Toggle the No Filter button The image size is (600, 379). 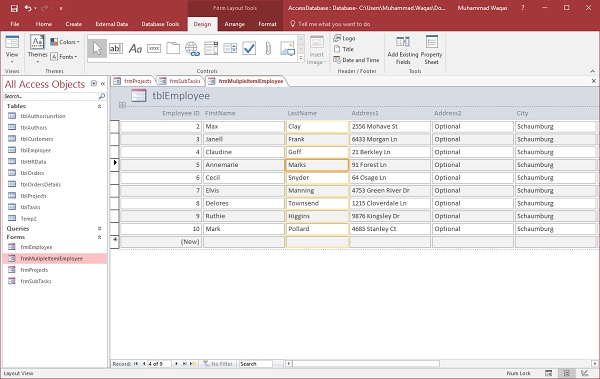click(217, 364)
